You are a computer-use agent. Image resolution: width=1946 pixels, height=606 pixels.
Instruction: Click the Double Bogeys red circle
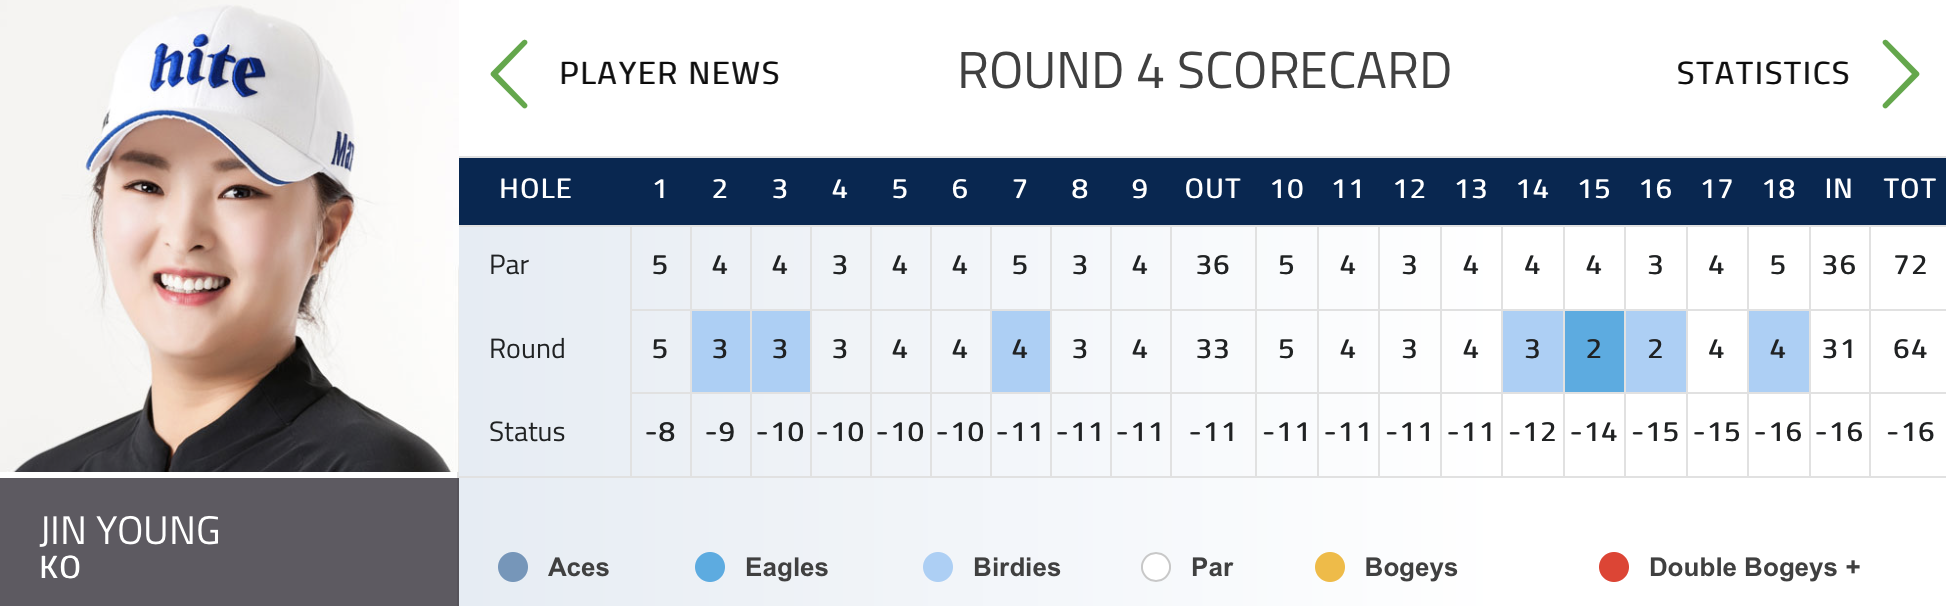1614,567
